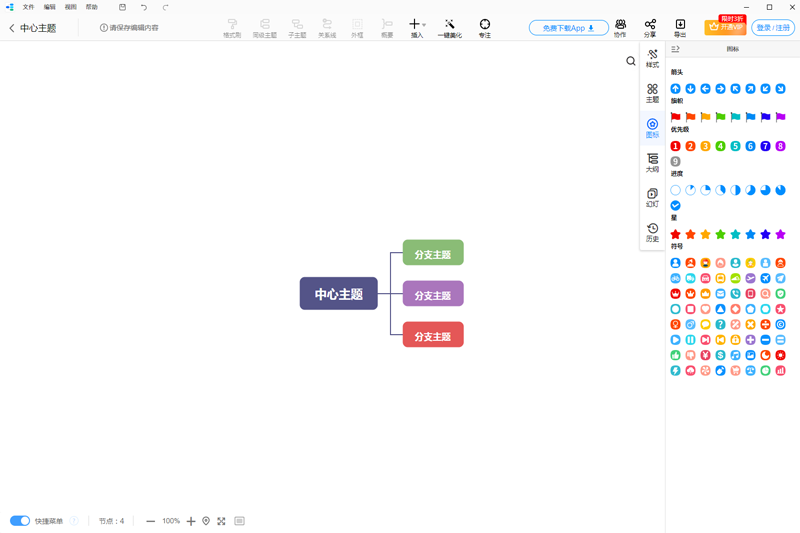800x533 pixels.
Task: Collapse the icon panel with the fold arrow
Action: [676, 49]
